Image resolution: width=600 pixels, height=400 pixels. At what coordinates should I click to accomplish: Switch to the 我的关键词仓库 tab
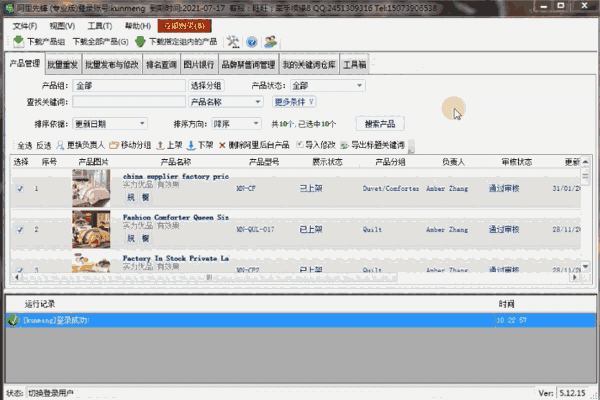pos(309,65)
